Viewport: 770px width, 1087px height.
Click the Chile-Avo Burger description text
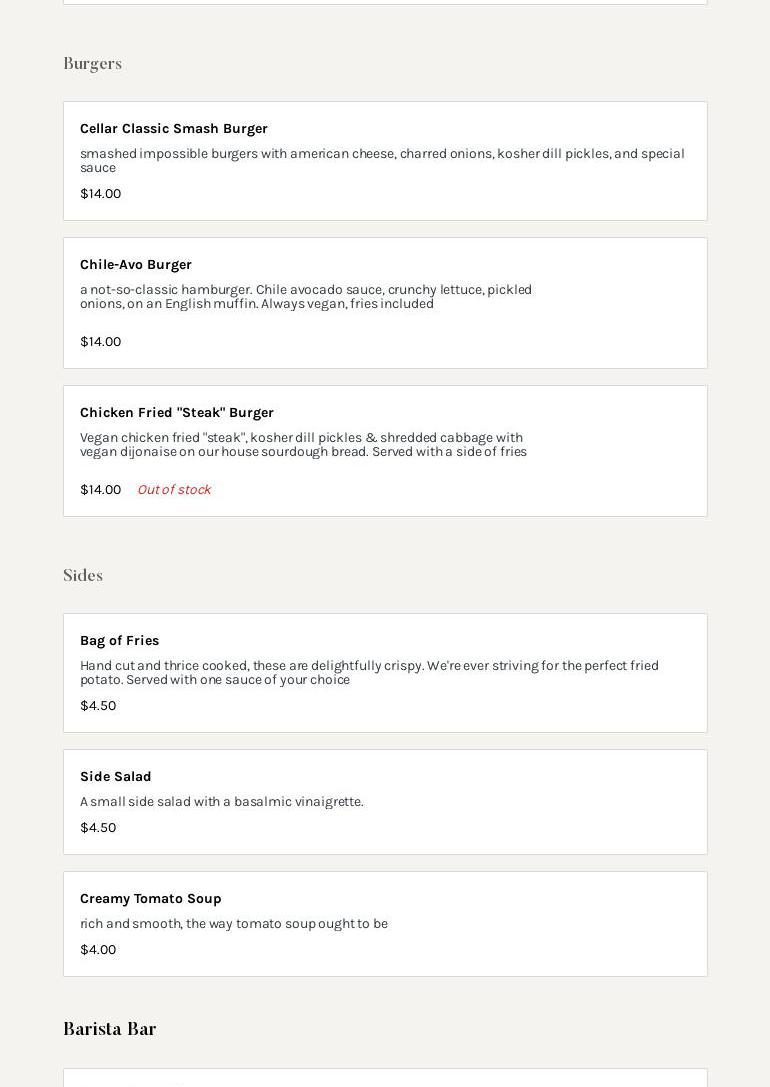pos(306,297)
